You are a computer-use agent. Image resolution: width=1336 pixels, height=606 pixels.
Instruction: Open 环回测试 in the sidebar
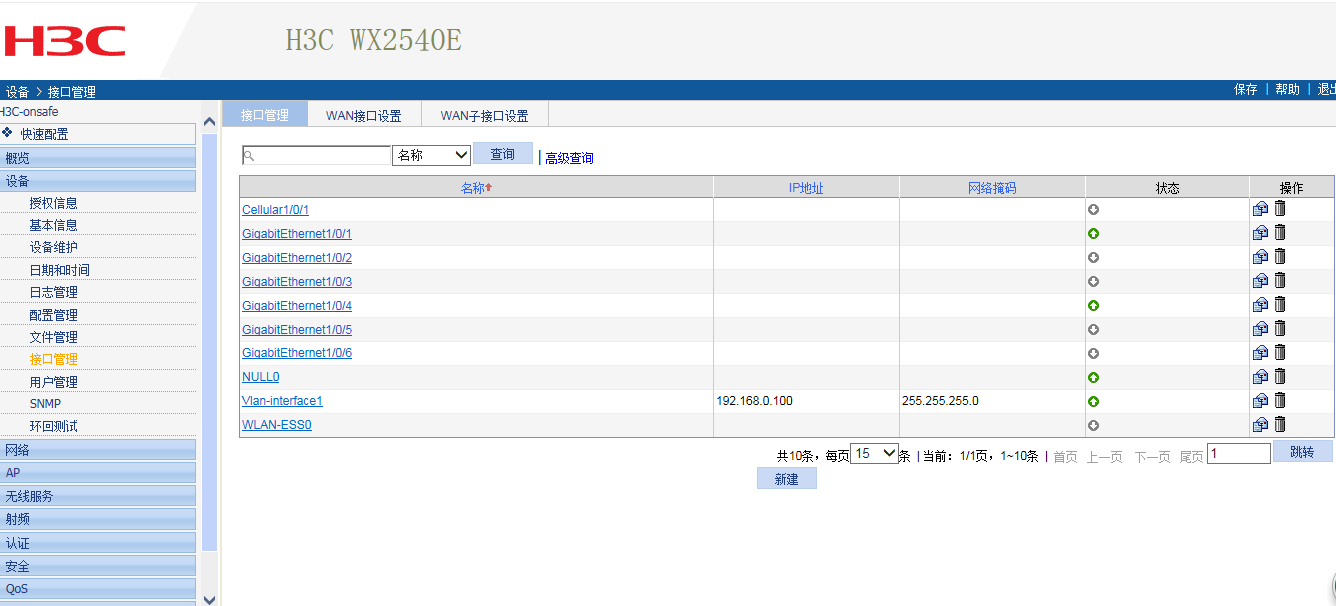pyautogui.click(x=53, y=426)
